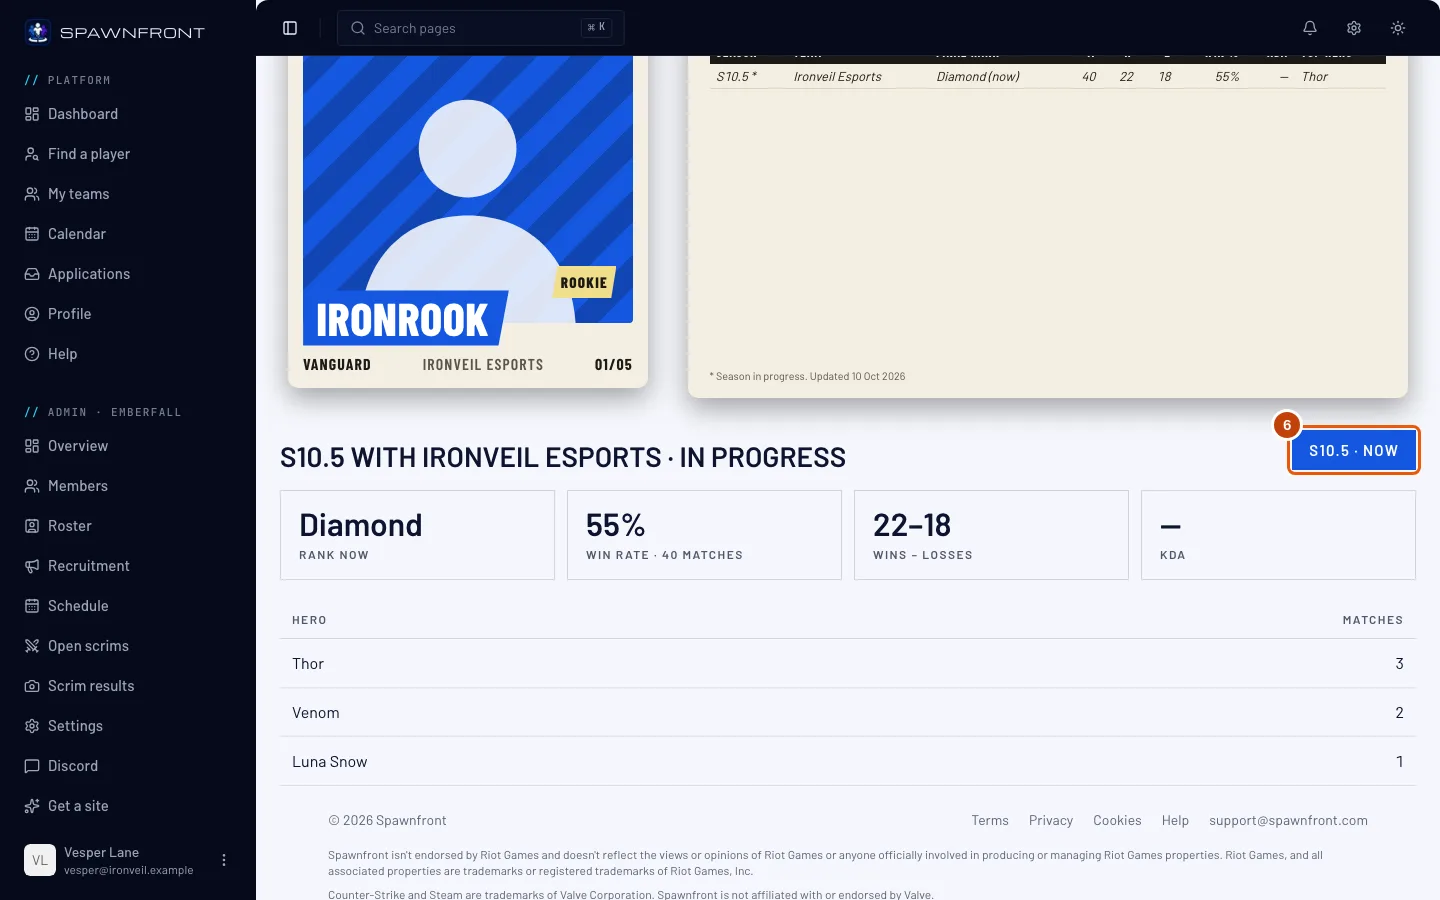Open the settings gear in top bar
The image size is (1440, 900).
1354,28
